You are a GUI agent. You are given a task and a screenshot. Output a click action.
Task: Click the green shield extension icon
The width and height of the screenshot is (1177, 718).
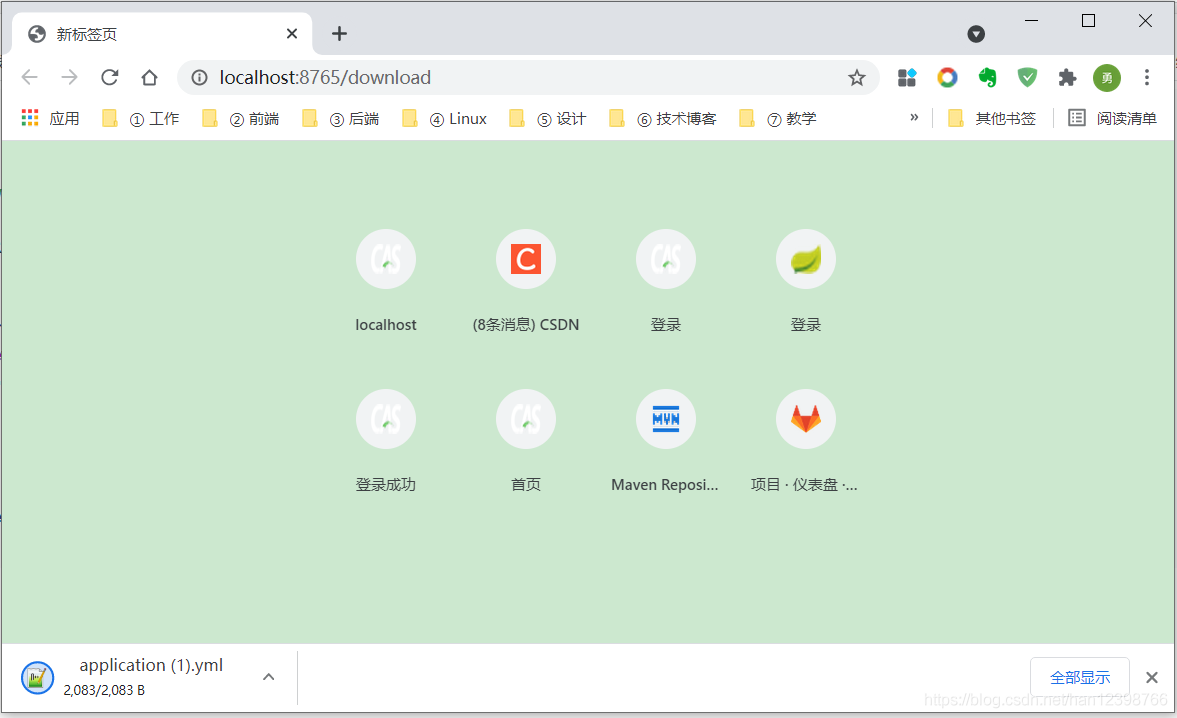pos(1027,77)
